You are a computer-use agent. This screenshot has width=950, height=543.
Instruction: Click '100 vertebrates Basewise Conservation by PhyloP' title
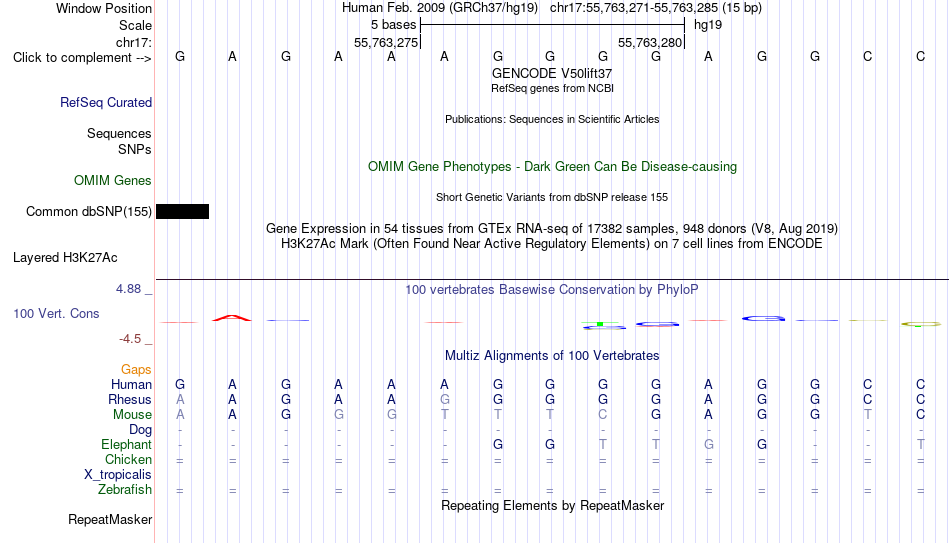552,290
